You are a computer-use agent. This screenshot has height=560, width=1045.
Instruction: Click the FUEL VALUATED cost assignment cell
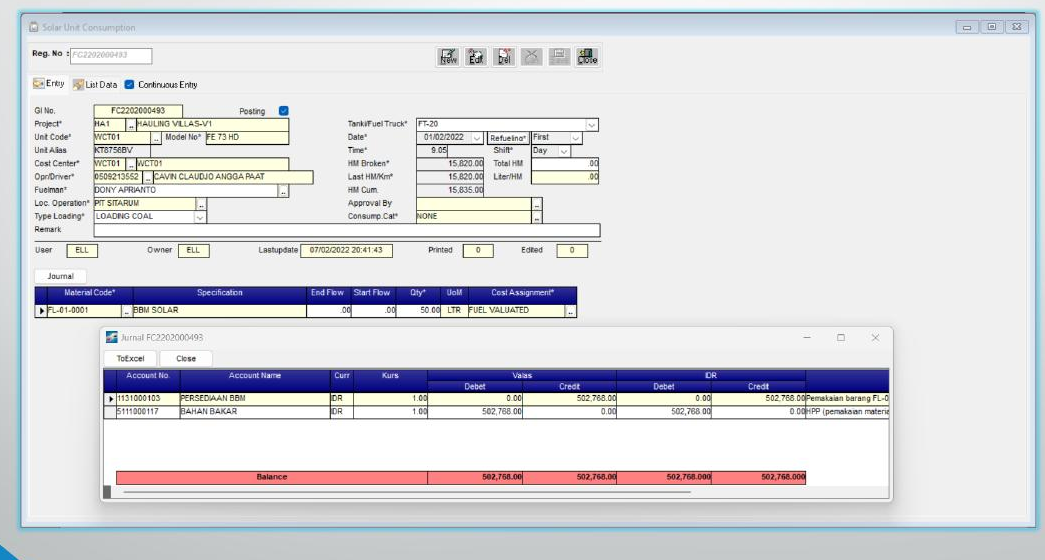517,311
